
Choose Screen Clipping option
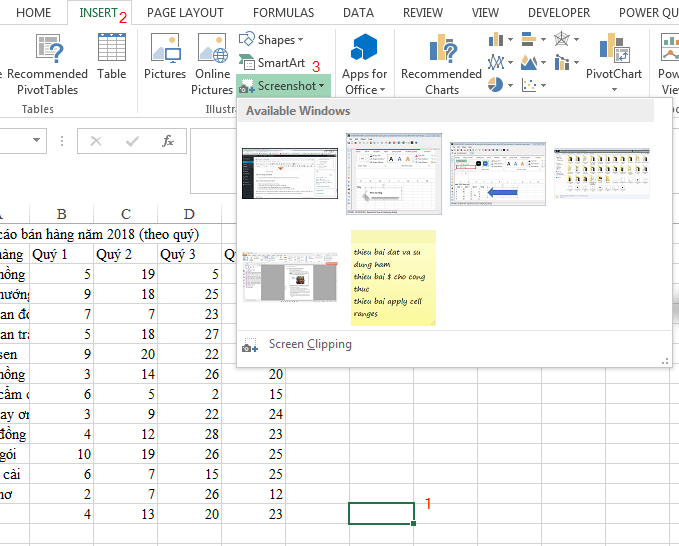pyautogui.click(x=309, y=344)
